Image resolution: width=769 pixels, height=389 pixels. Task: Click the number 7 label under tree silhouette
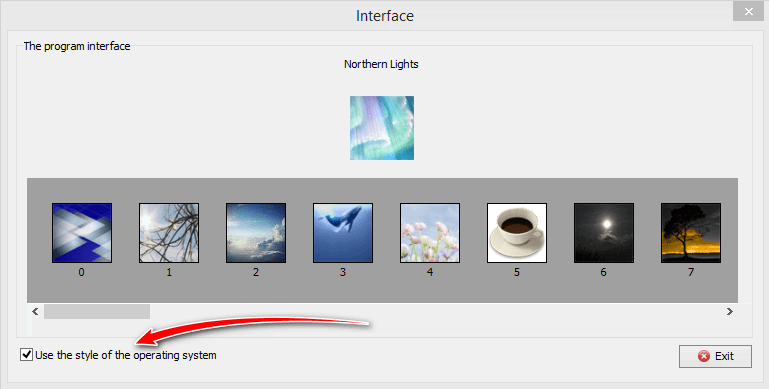pyautogui.click(x=691, y=272)
